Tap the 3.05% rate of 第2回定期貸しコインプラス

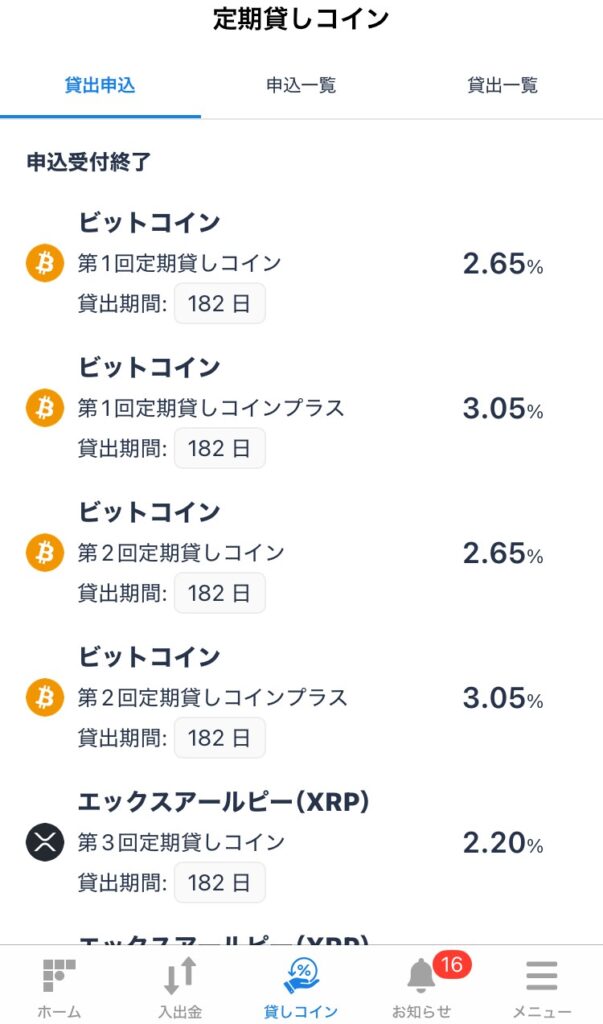(502, 699)
